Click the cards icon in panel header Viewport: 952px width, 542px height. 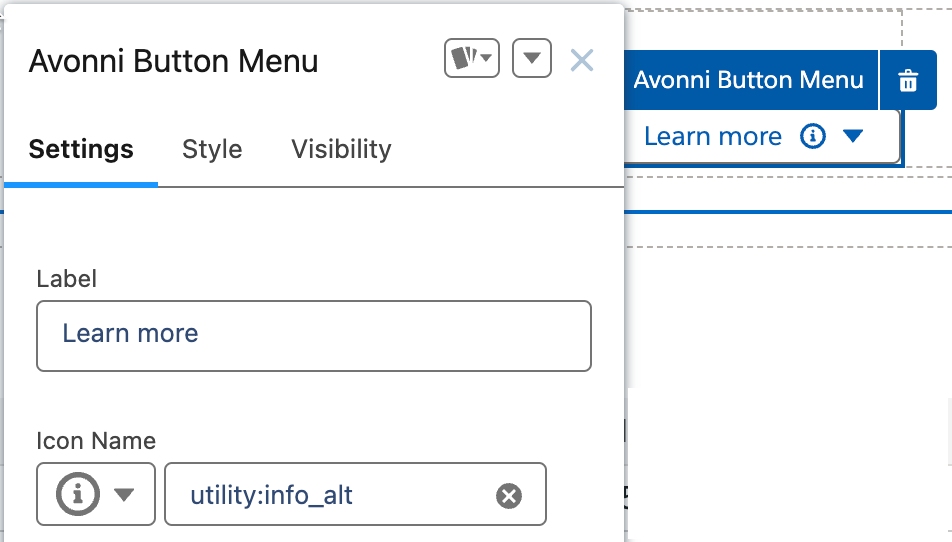pos(463,60)
